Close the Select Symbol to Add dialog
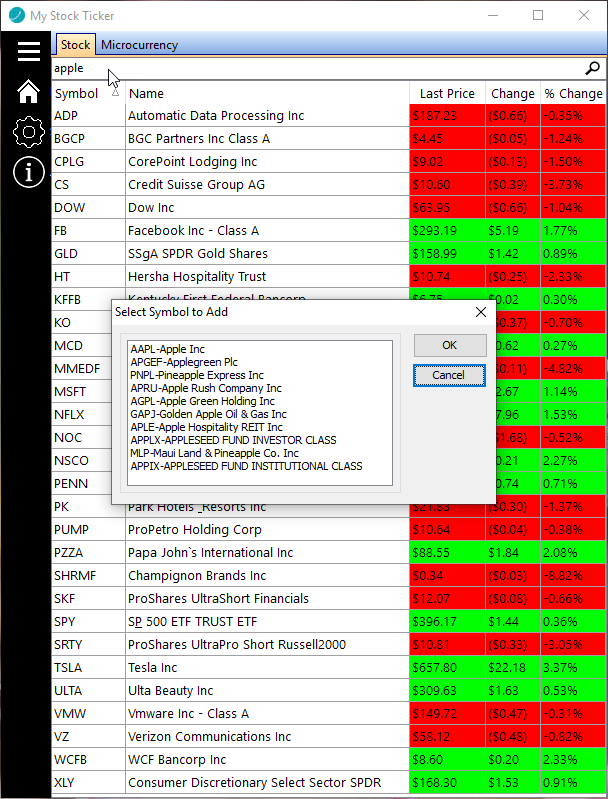Image resolution: width=608 pixels, height=799 pixels. (x=481, y=312)
